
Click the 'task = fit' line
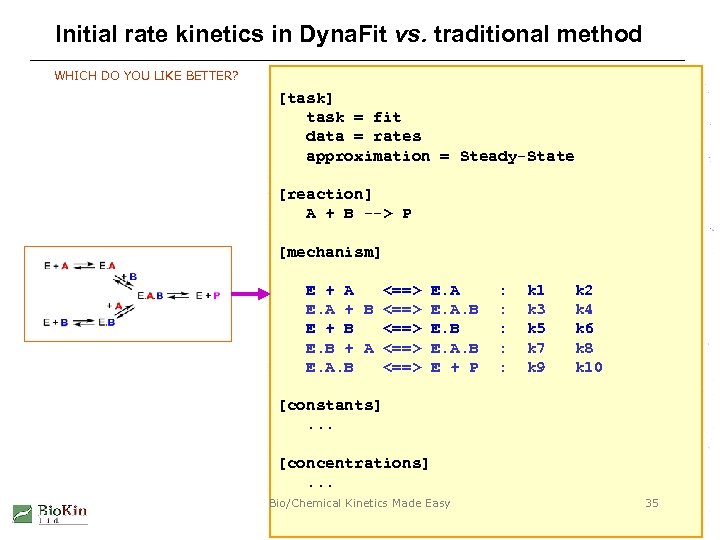pyautogui.click(x=353, y=118)
